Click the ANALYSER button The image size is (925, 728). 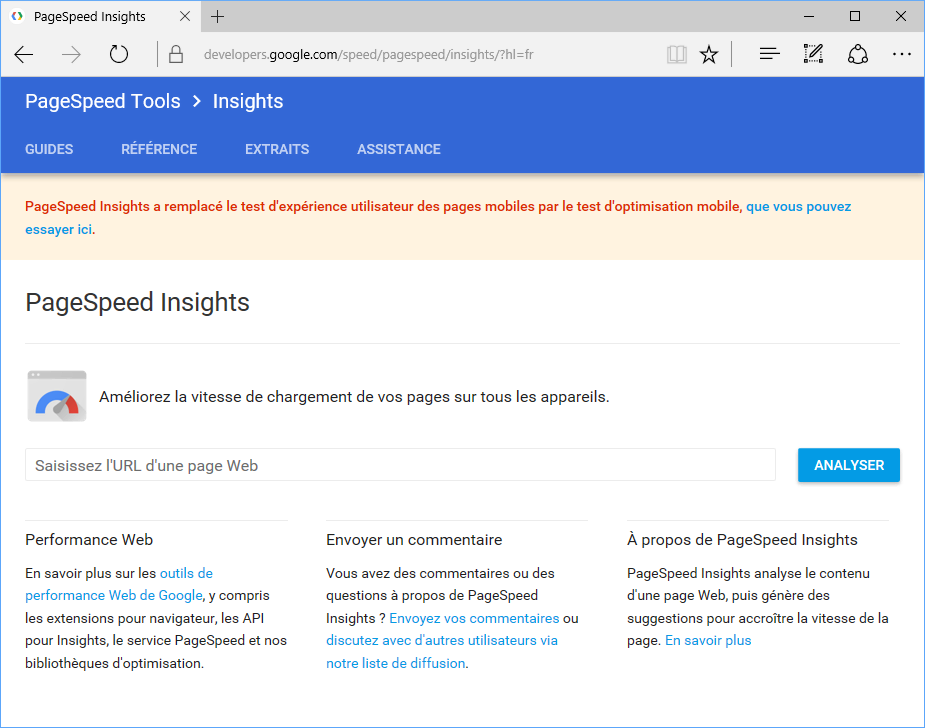pos(848,465)
